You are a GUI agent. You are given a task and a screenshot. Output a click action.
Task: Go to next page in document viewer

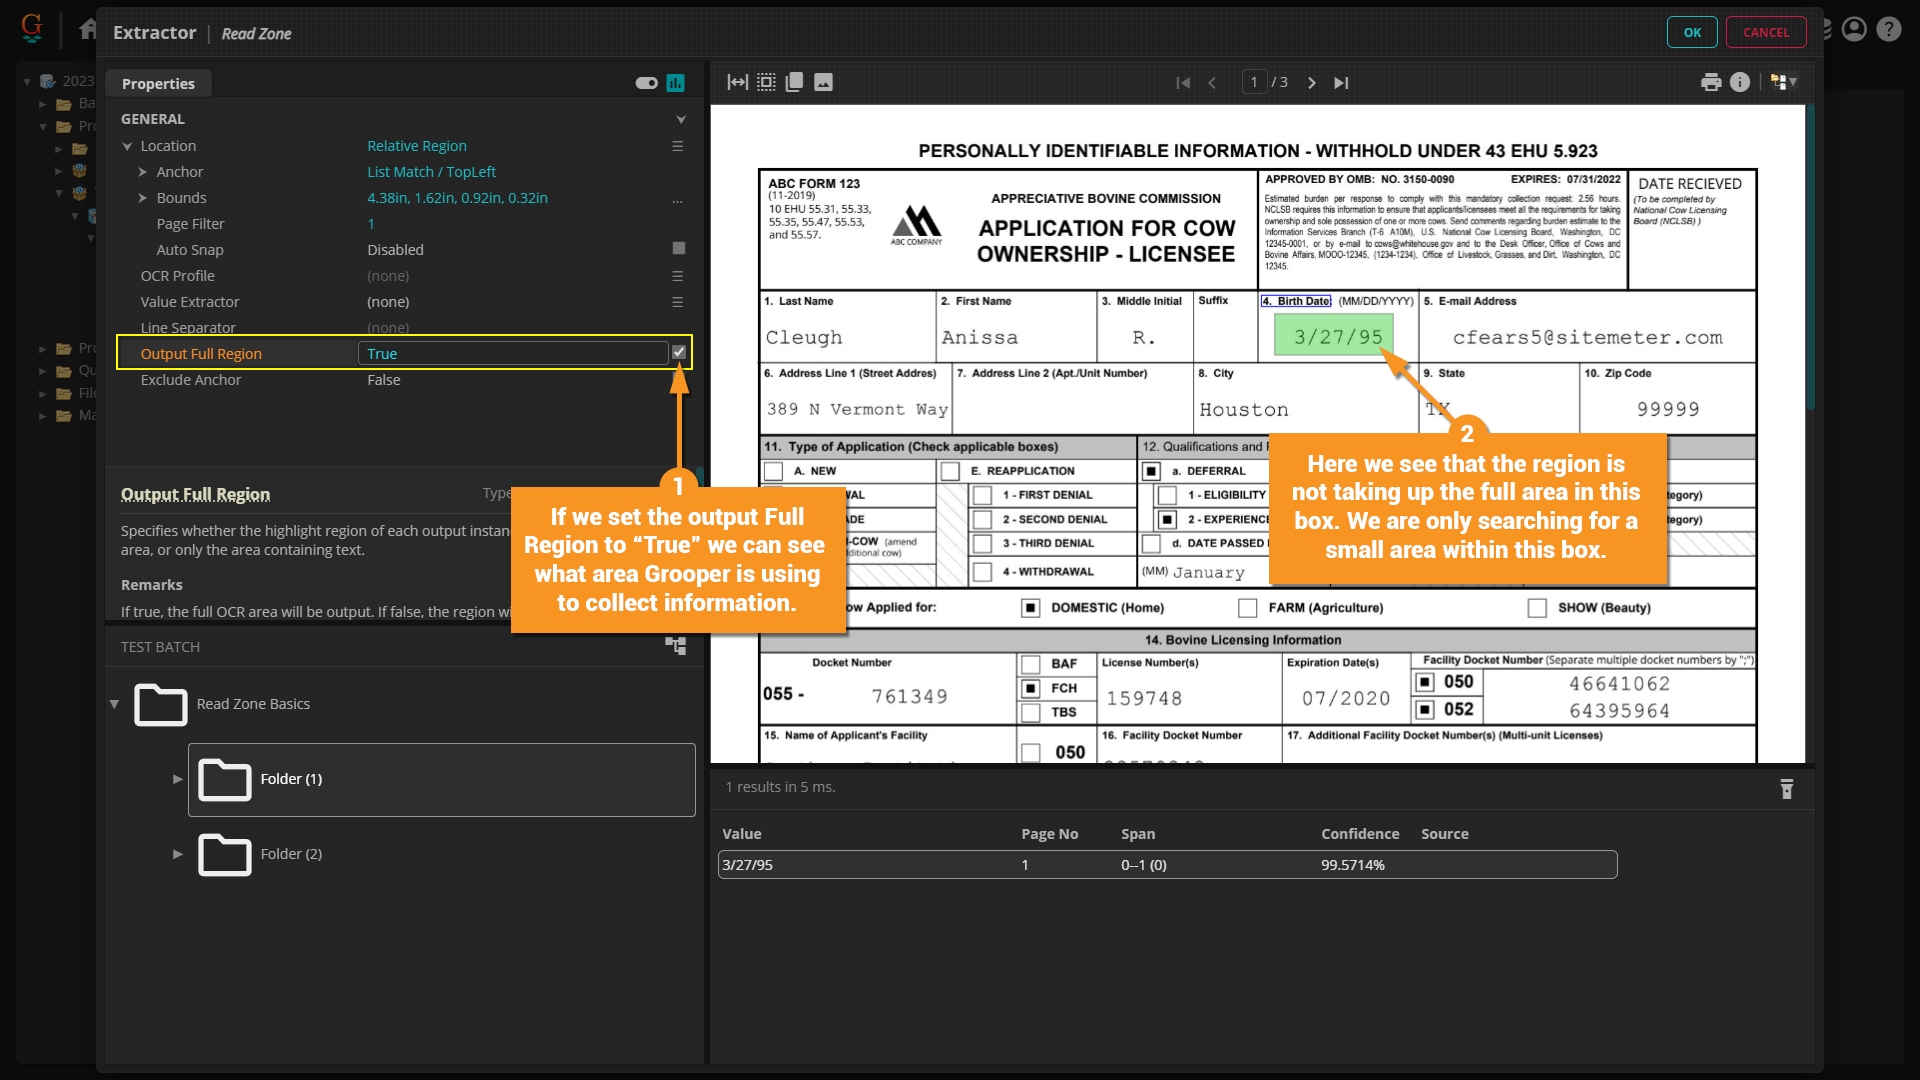tap(1312, 83)
